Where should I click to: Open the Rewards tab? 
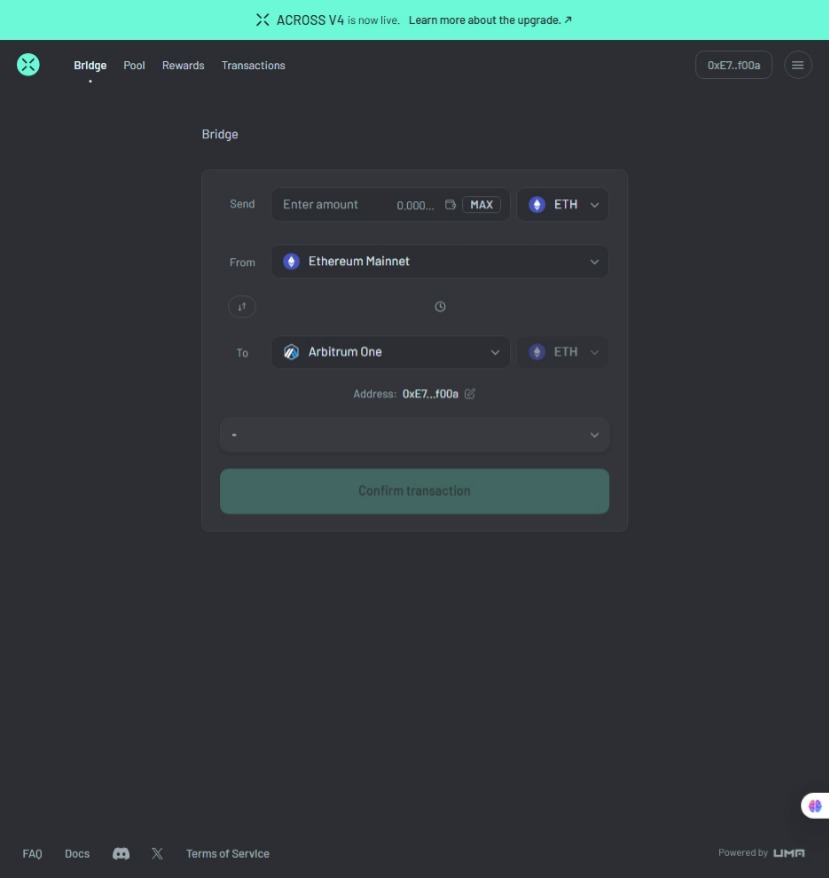[x=183, y=66]
